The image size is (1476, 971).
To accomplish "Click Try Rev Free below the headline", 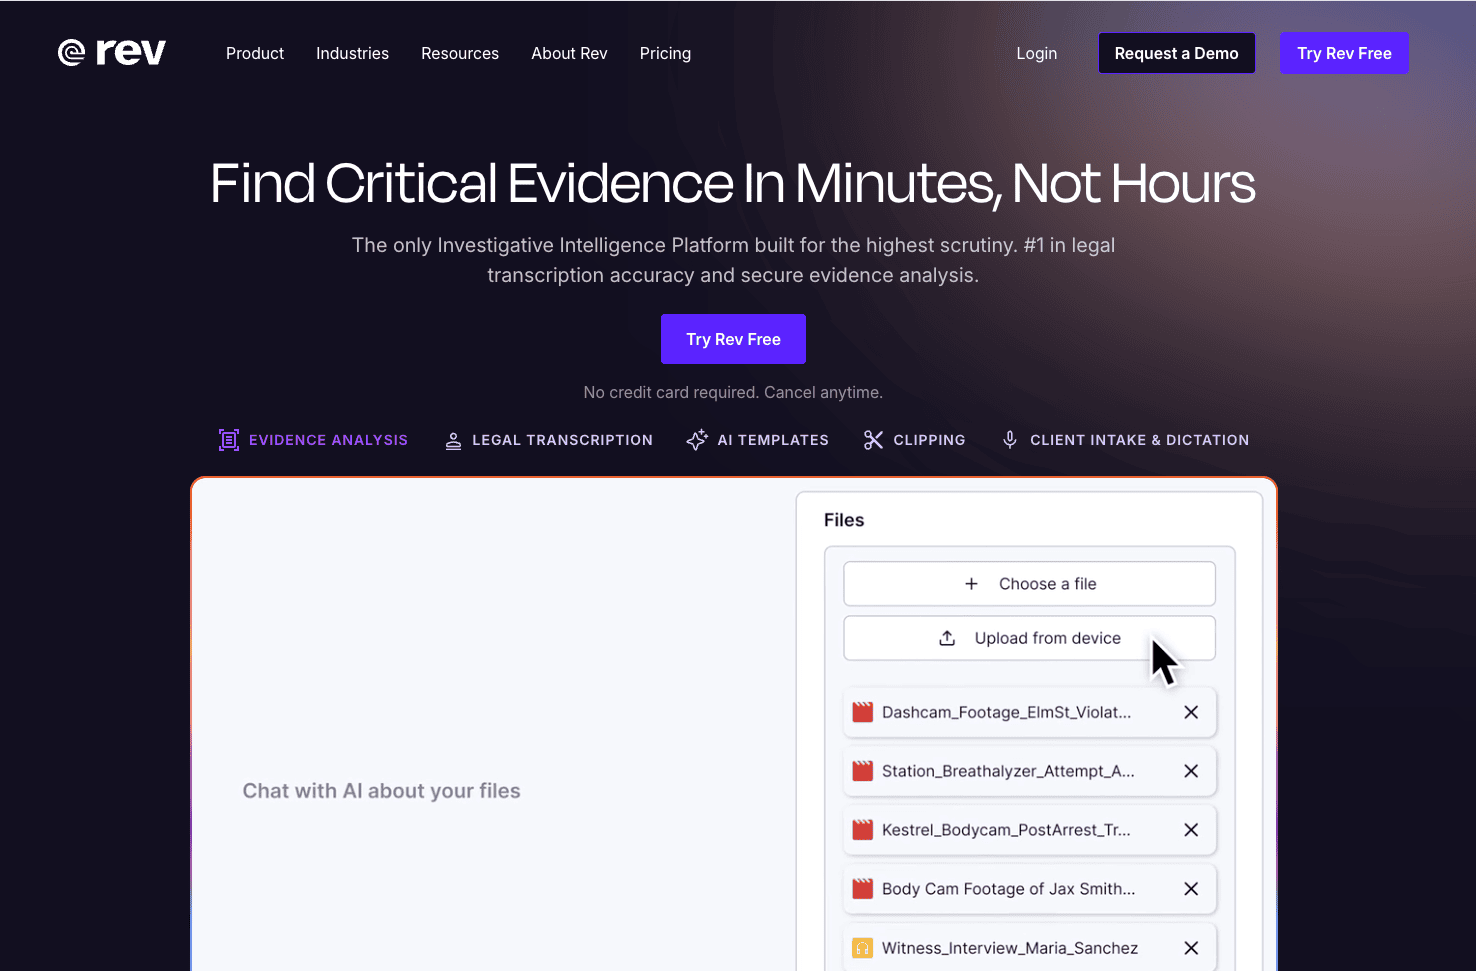I will (x=733, y=339).
